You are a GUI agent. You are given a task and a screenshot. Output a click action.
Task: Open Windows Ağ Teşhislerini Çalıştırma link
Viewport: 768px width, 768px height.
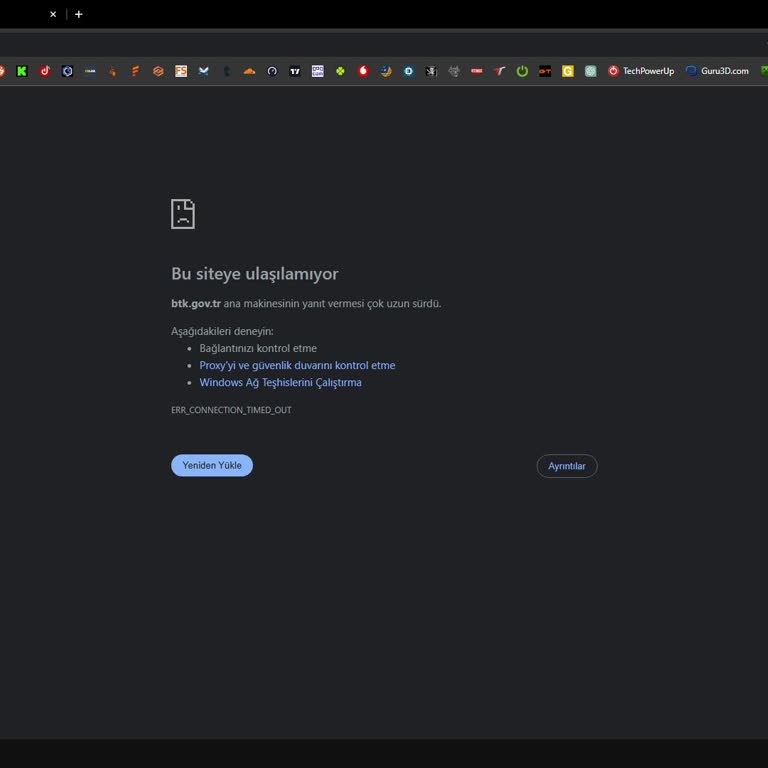click(x=280, y=383)
